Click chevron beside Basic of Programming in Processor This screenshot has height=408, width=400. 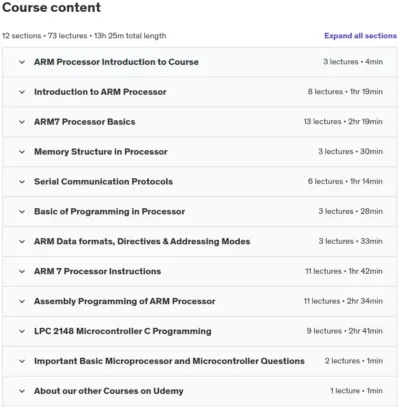click(22, 212)
